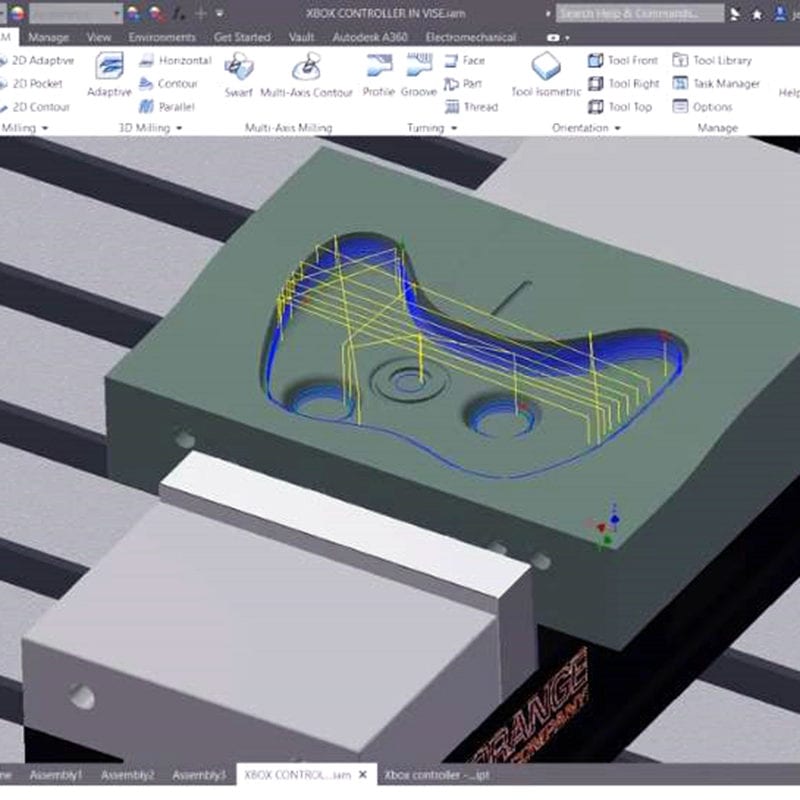Switch view to Tool Front
The height and width of the screenshot is (800, 800).
pyautogui.click(x=622, y=60)
